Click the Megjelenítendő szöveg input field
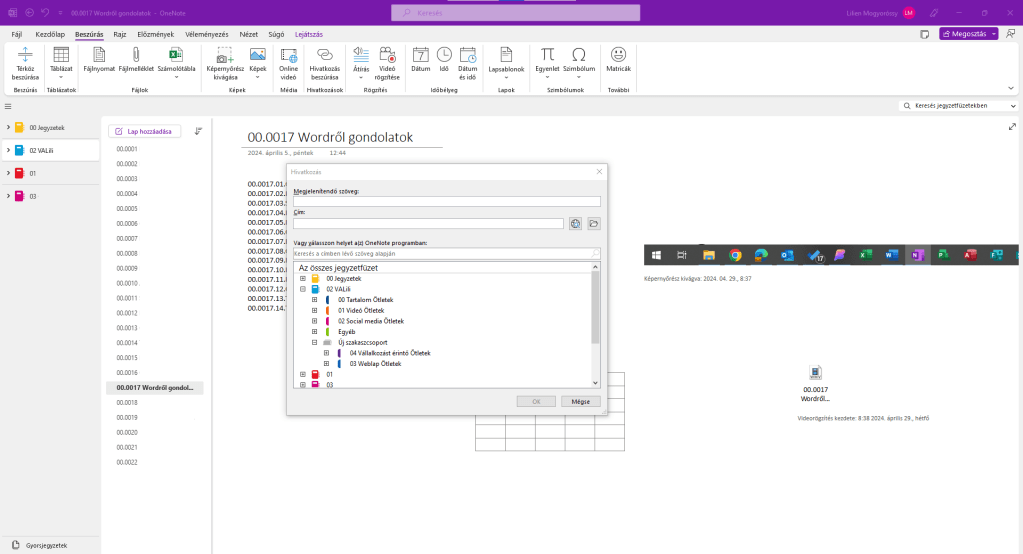 click(447, 201)
